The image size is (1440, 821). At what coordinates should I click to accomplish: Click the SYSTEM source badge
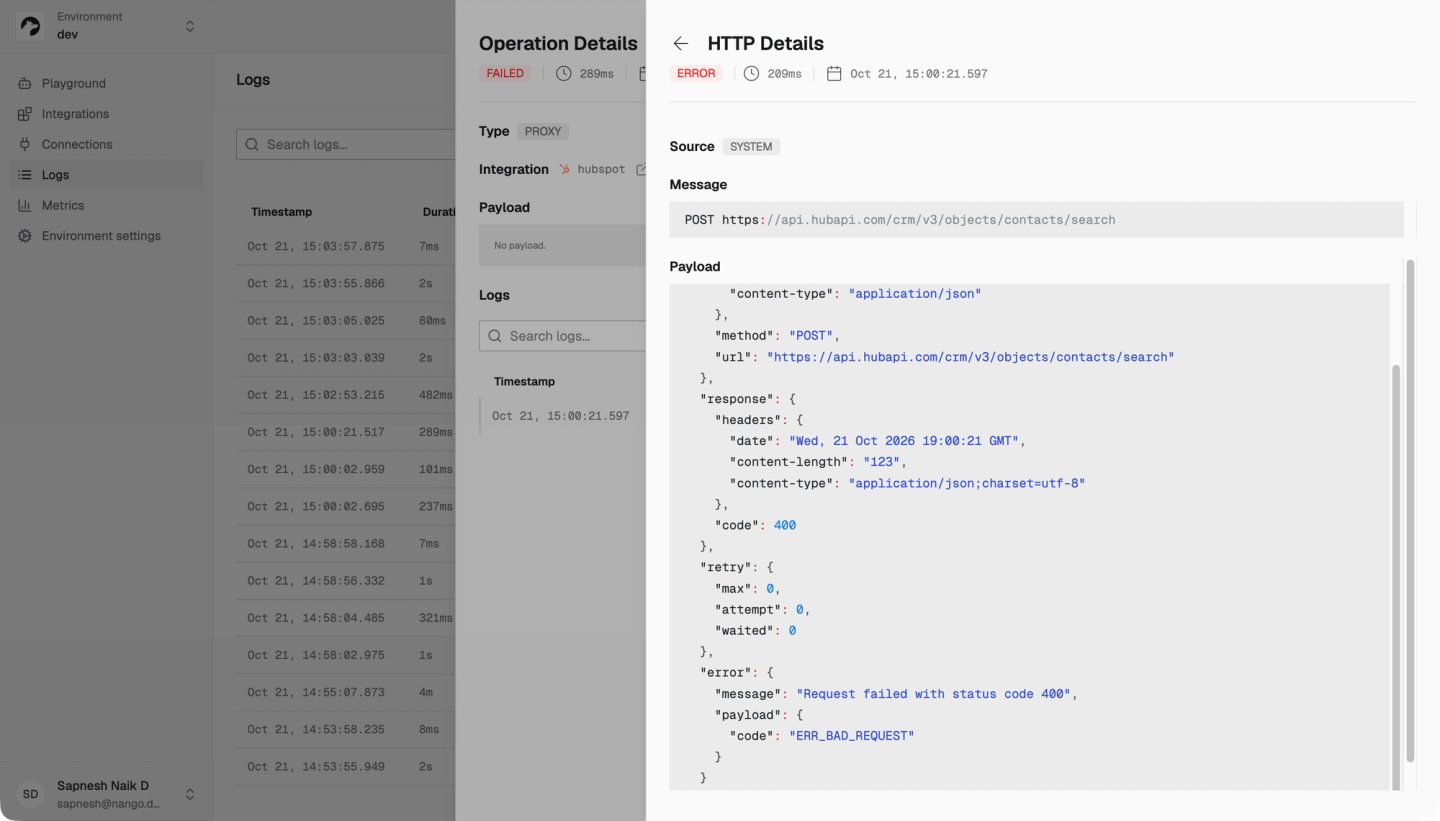point(751,147)
